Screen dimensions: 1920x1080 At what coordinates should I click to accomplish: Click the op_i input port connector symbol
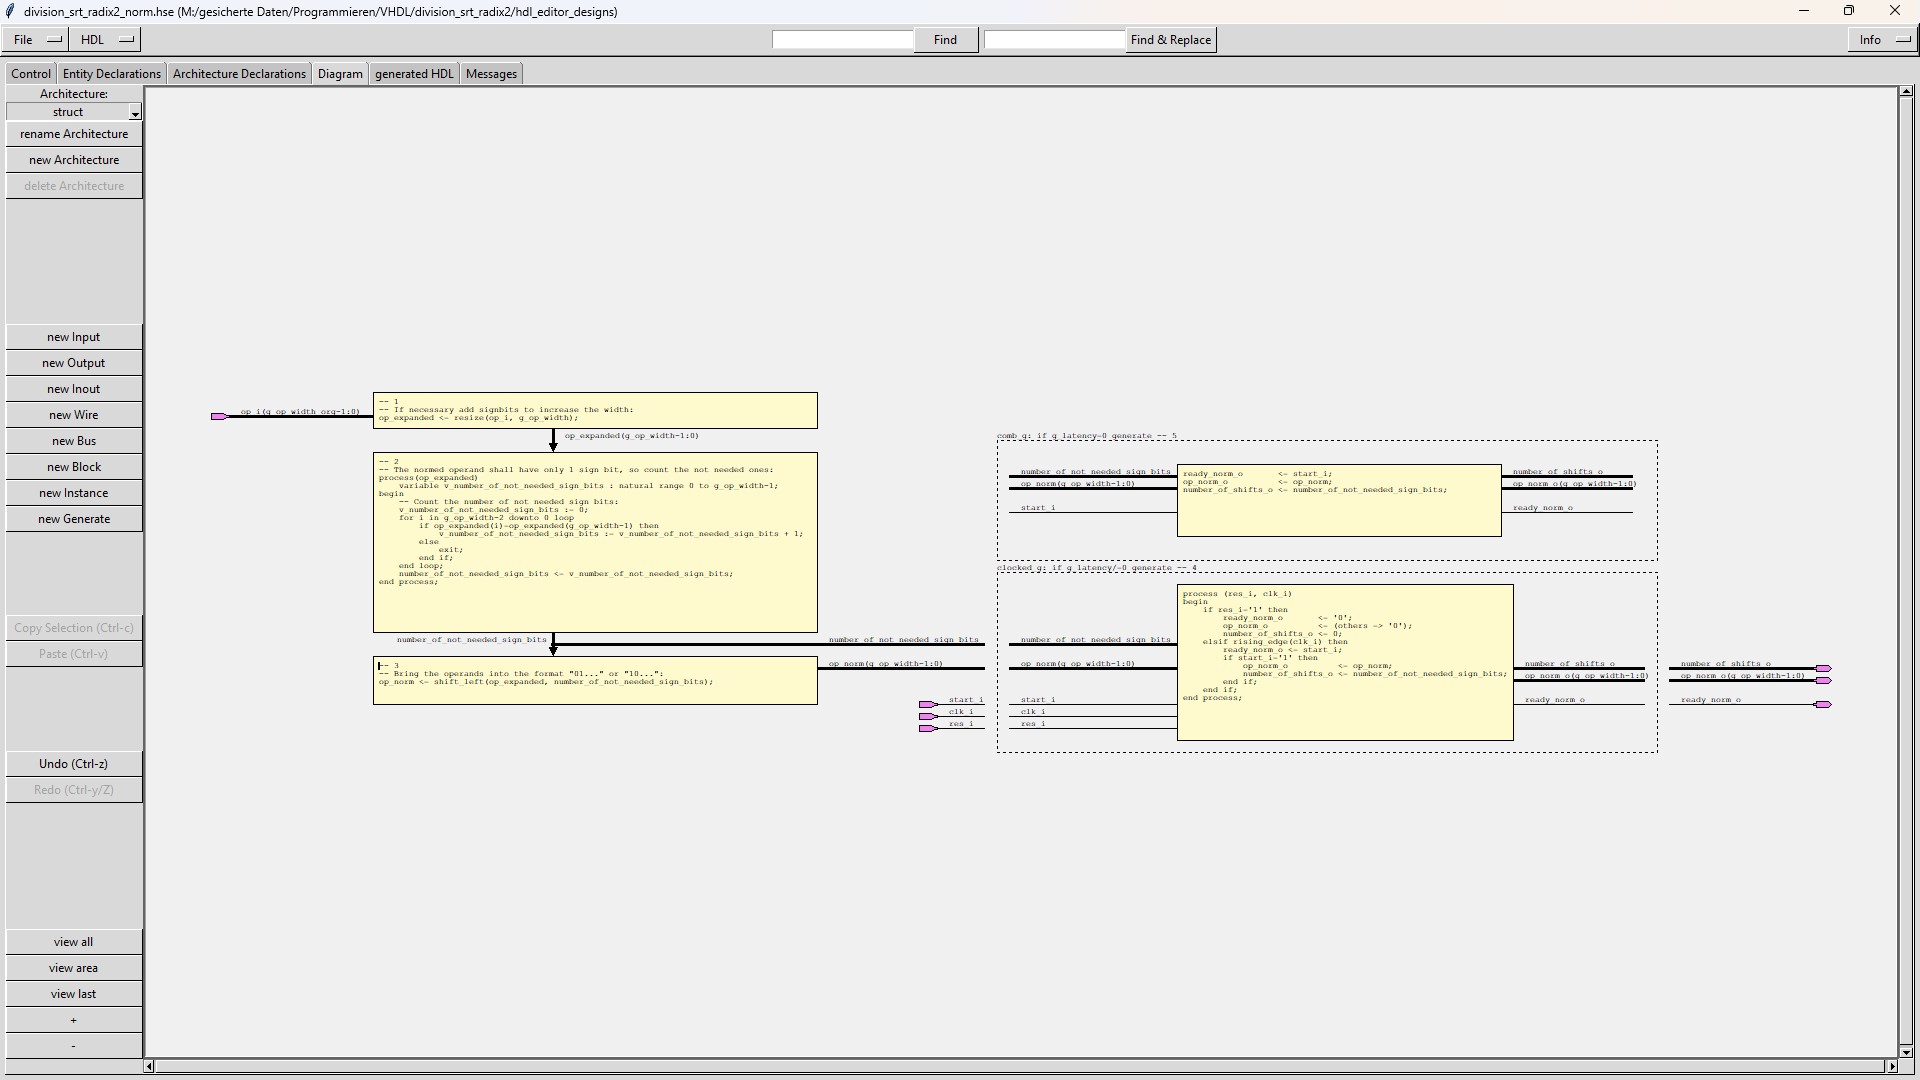218,416
